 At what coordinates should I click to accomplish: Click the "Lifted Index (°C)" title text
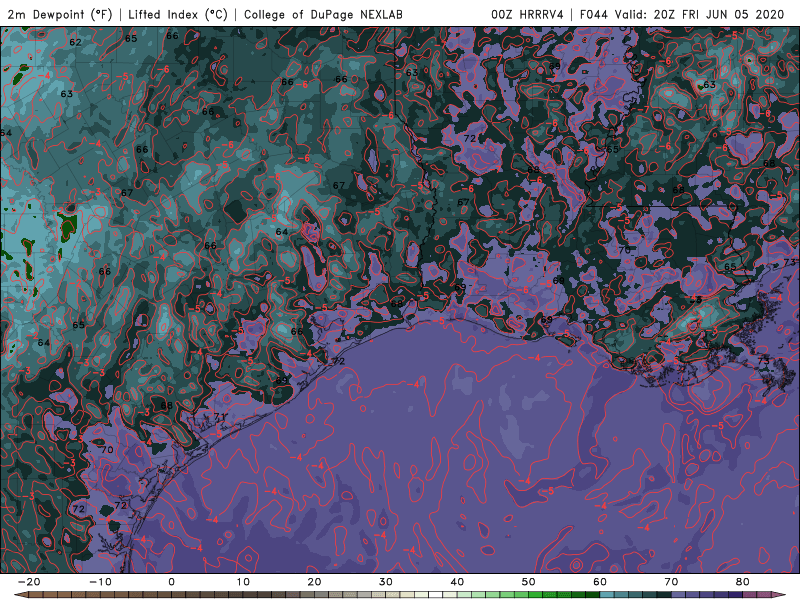(x=178, y=14)
